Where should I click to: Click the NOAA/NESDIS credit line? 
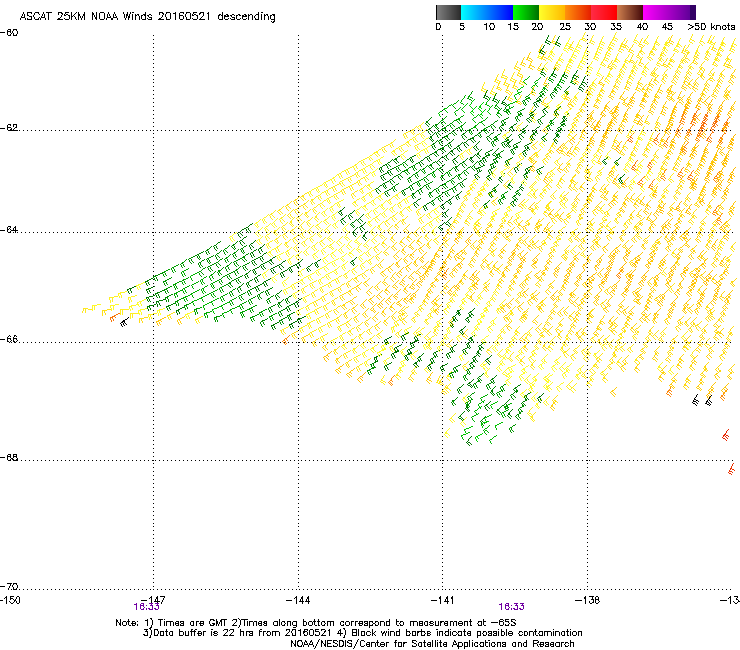pos(432,644)
